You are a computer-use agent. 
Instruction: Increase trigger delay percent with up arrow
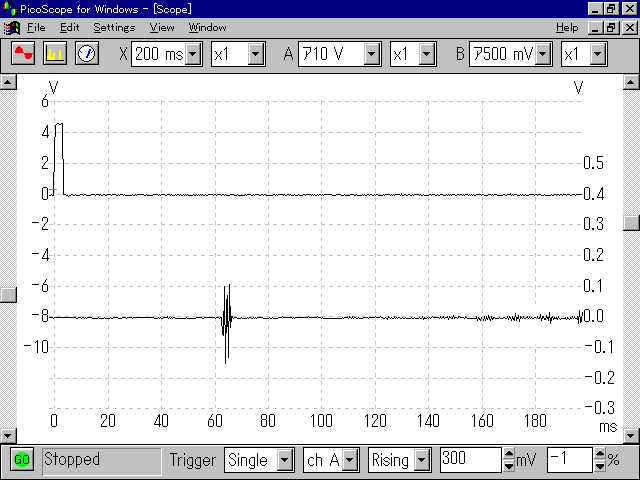click(600, 454)
